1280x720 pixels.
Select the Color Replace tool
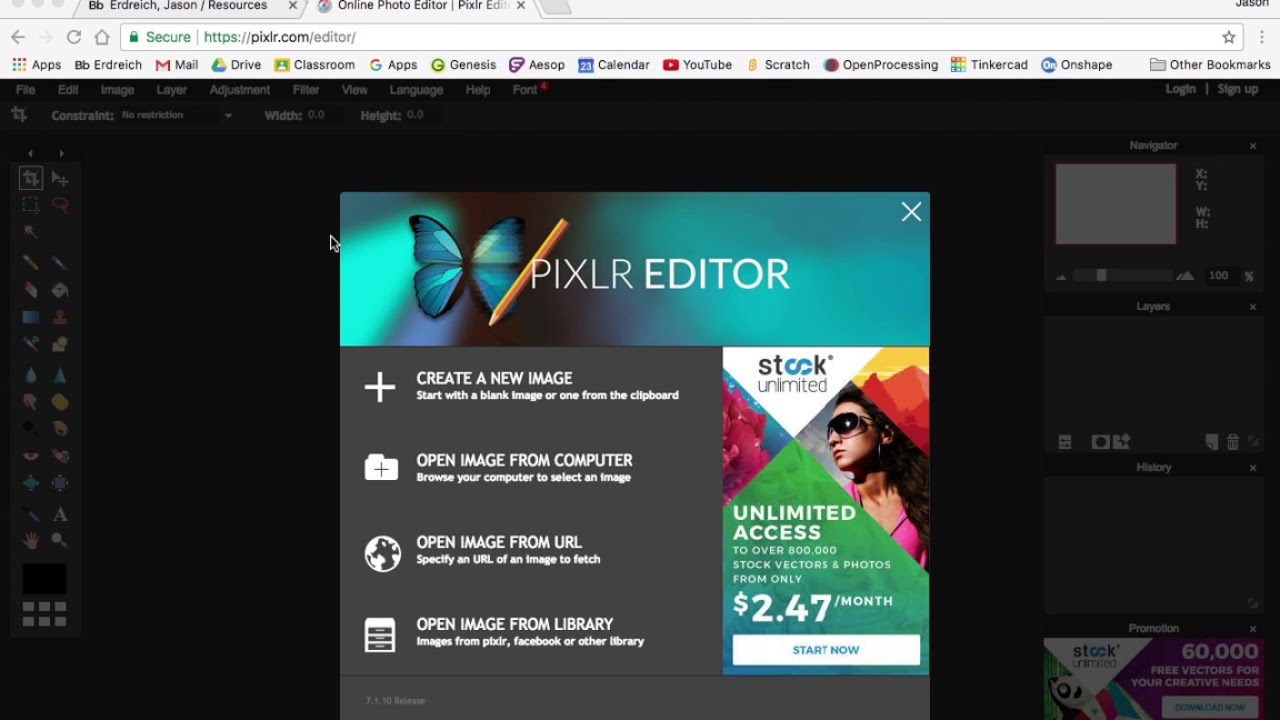(x=31, y=344)
